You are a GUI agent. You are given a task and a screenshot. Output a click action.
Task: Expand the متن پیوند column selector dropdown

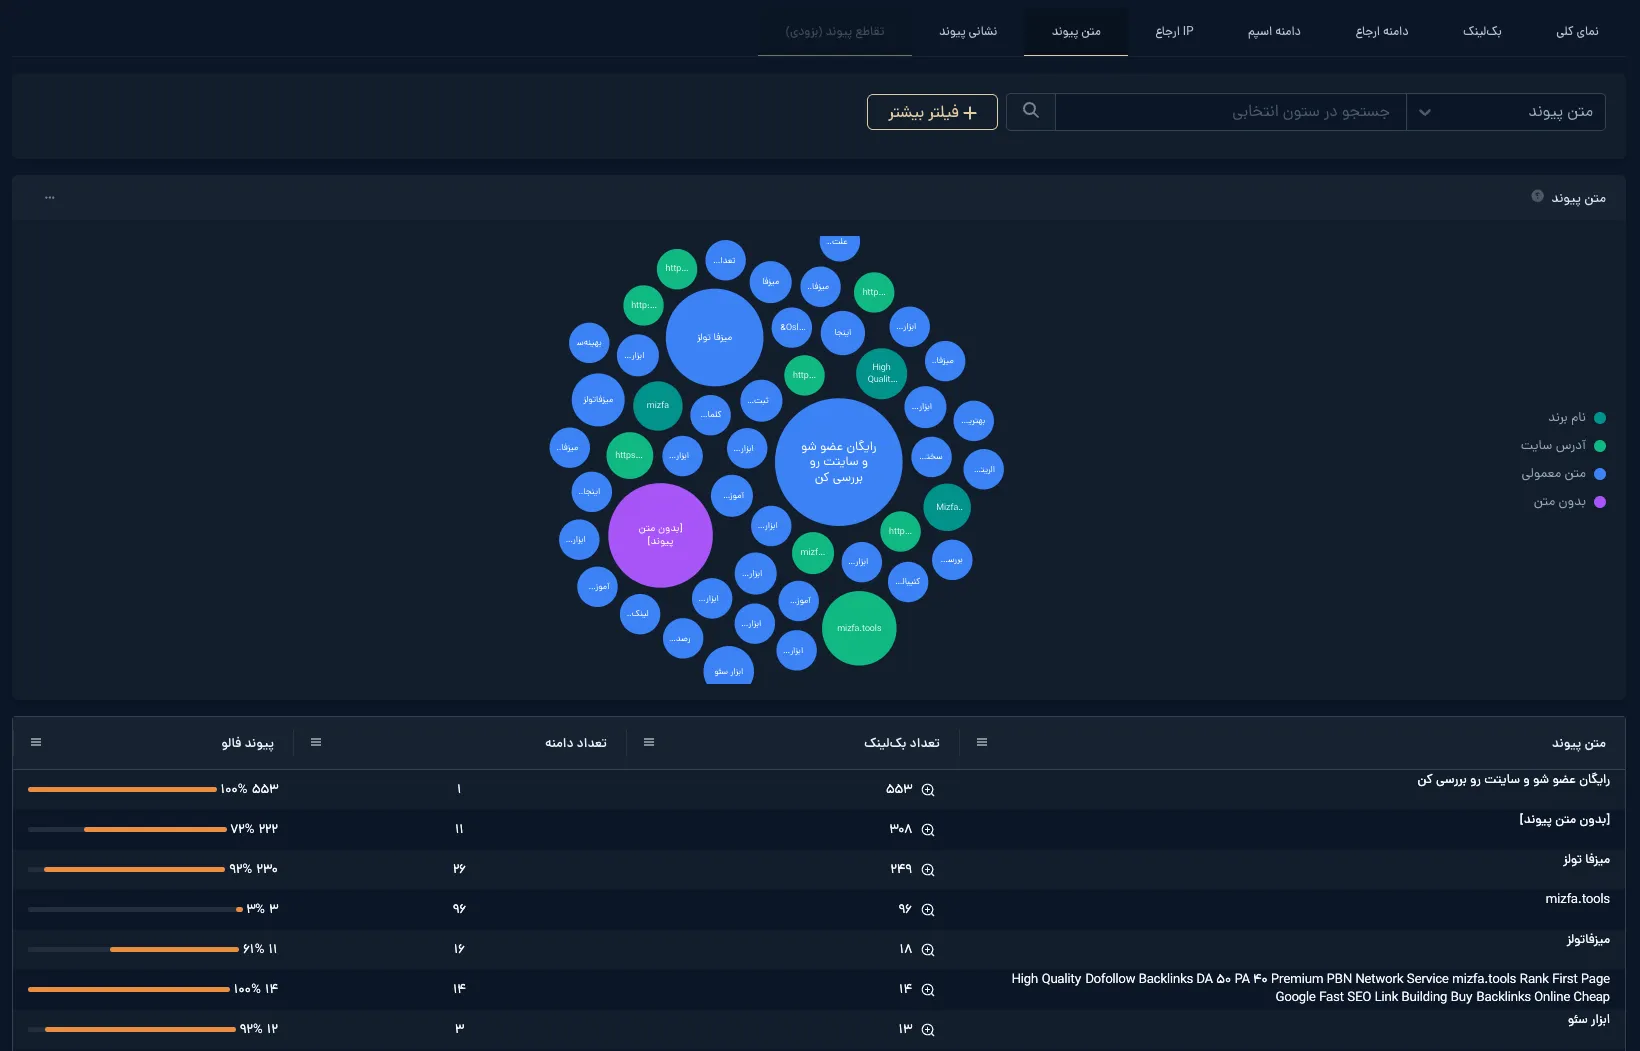coord(1506,111)
